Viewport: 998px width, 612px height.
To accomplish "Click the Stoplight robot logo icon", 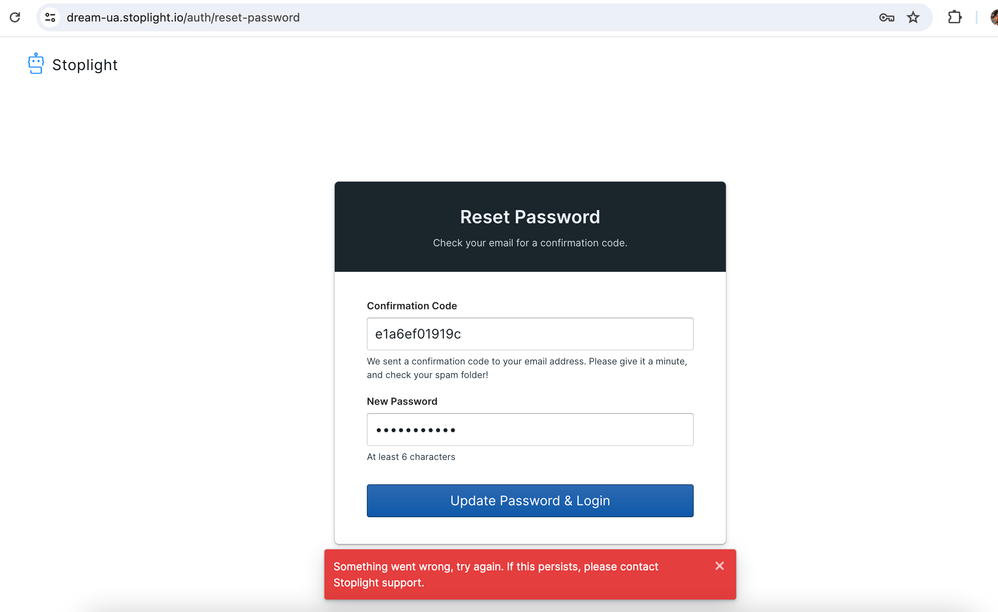I will 36,64.
